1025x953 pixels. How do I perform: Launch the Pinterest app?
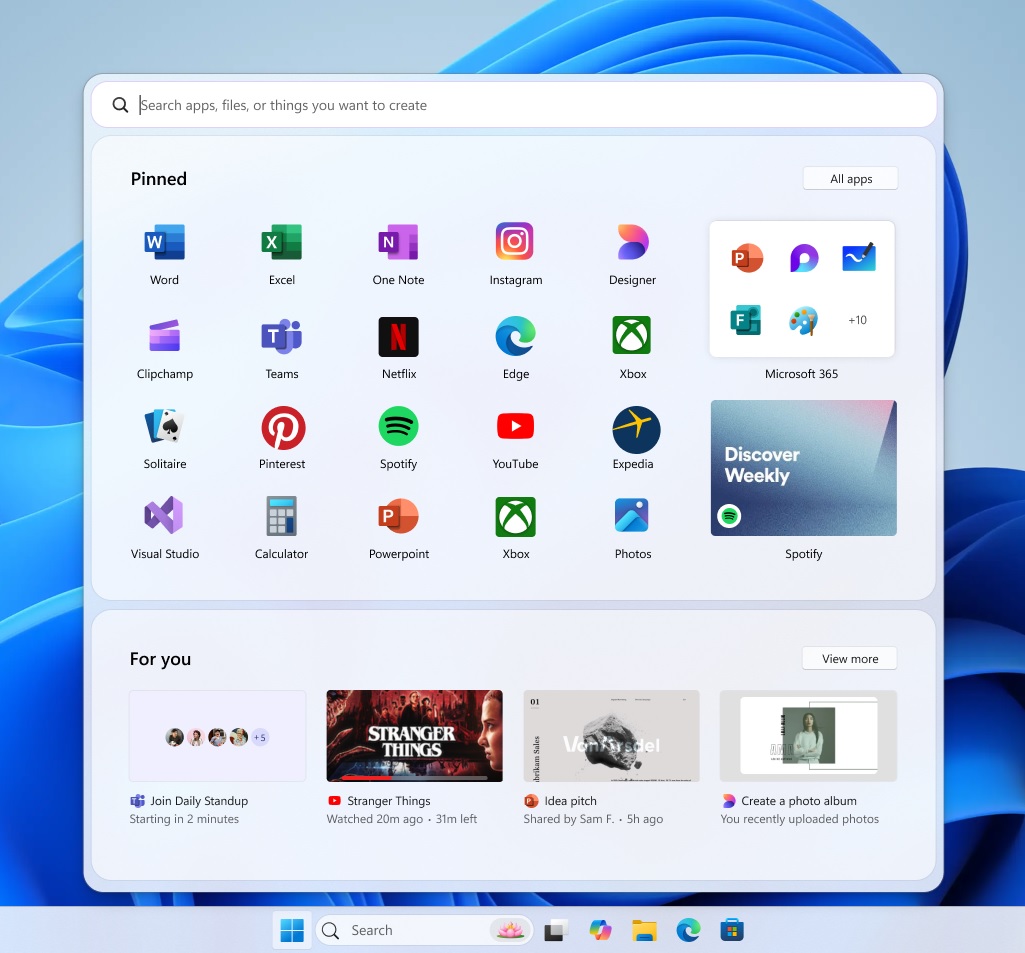[282, 428]
